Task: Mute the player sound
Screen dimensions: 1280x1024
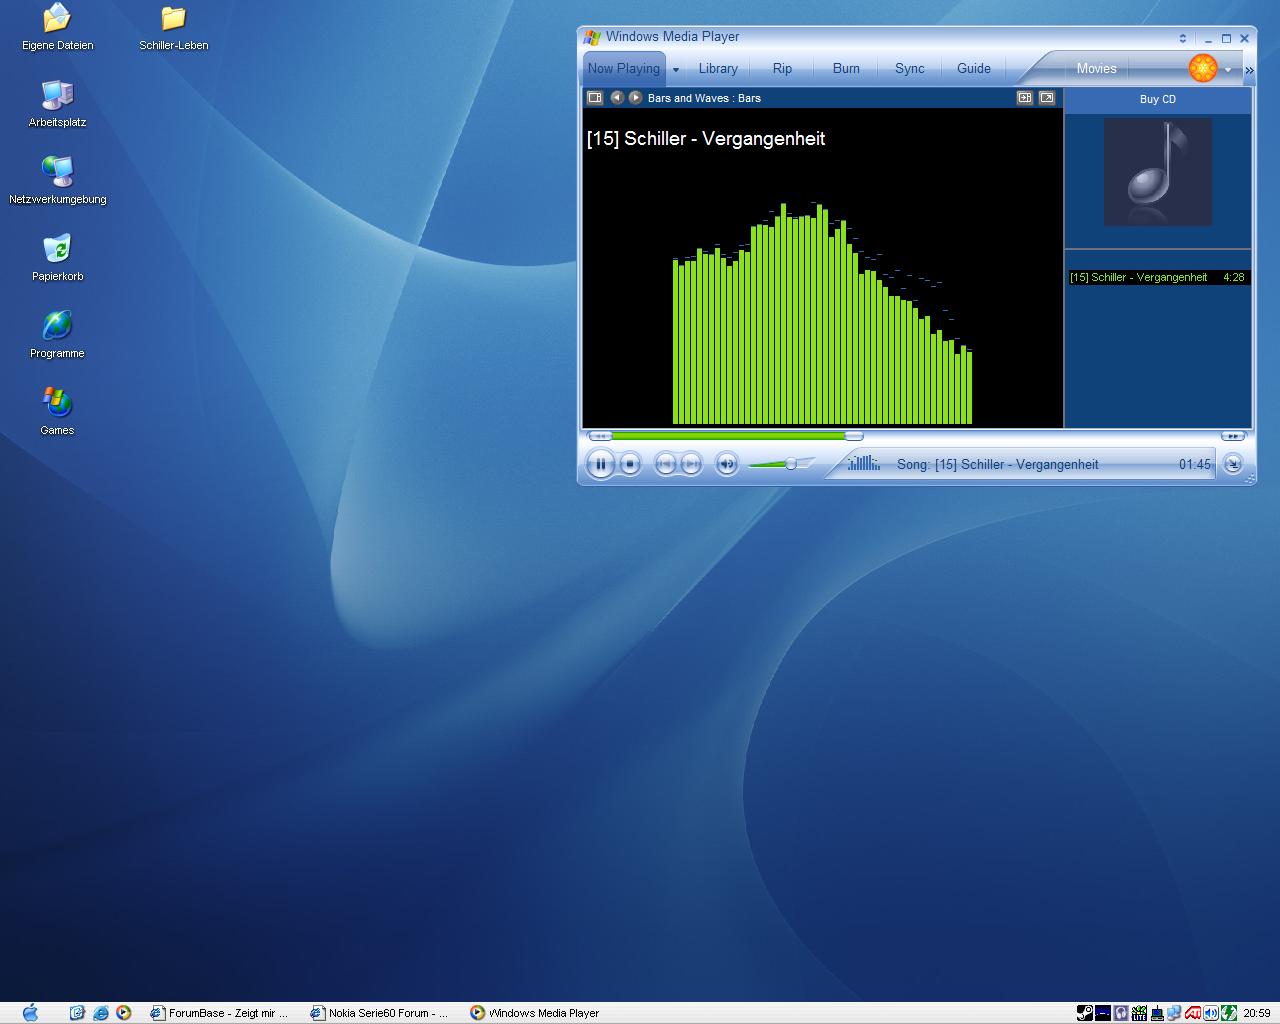Action: (x=727, y=464)
